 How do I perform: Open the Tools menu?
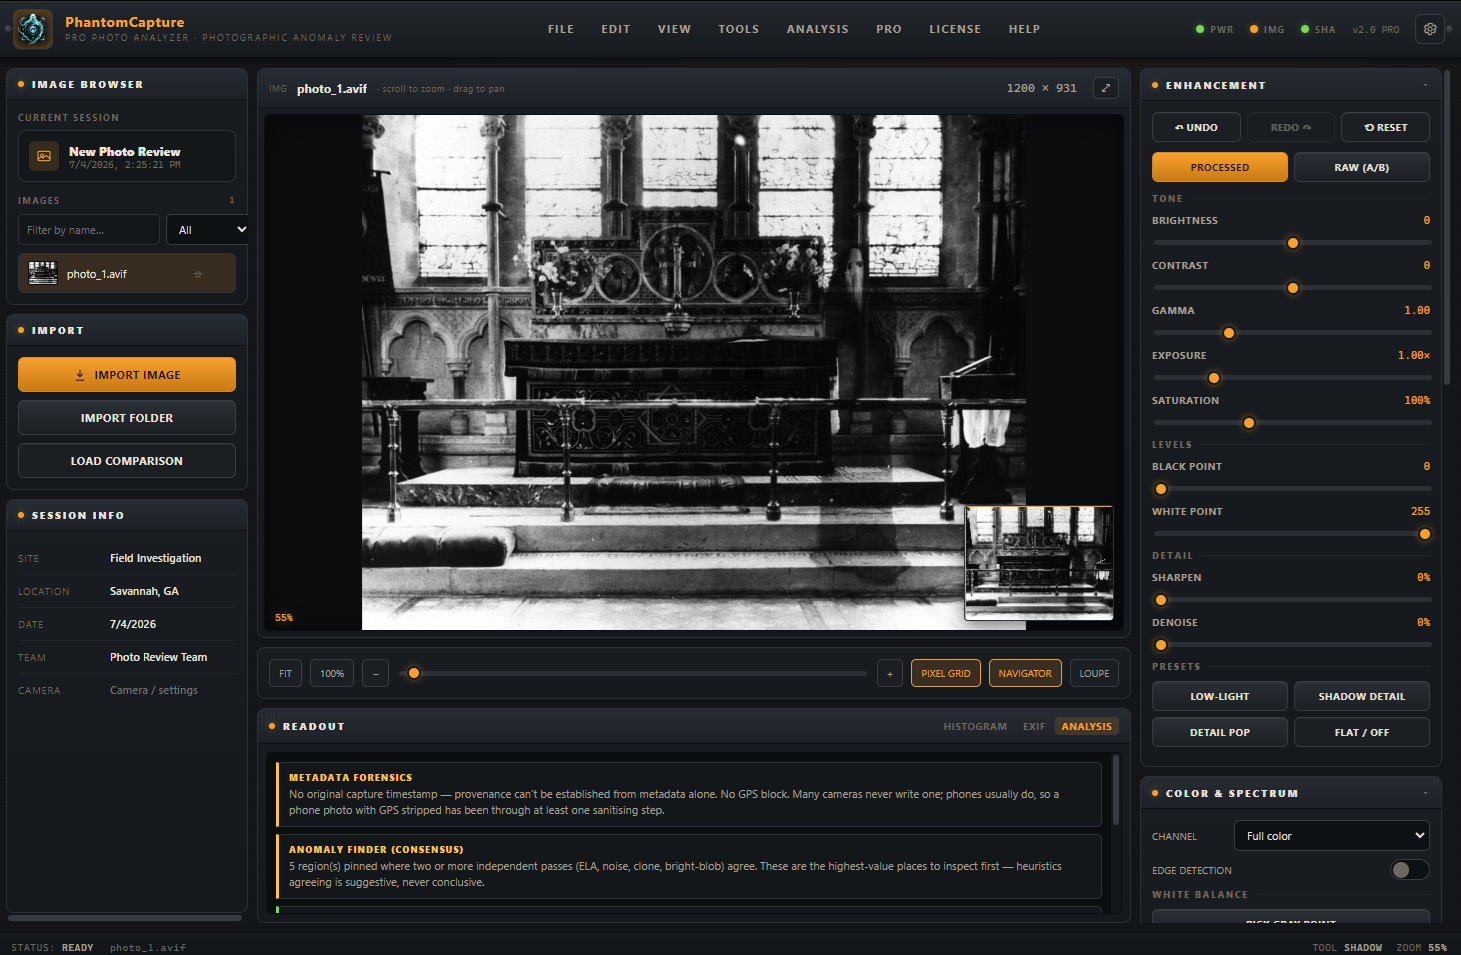pos(738,29)
